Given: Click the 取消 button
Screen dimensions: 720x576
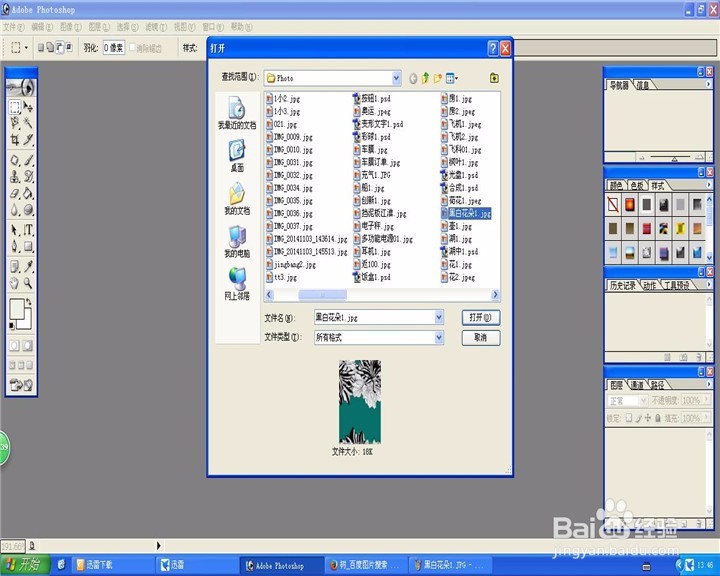Looking at the screenshot, I should tap(480, 338).
